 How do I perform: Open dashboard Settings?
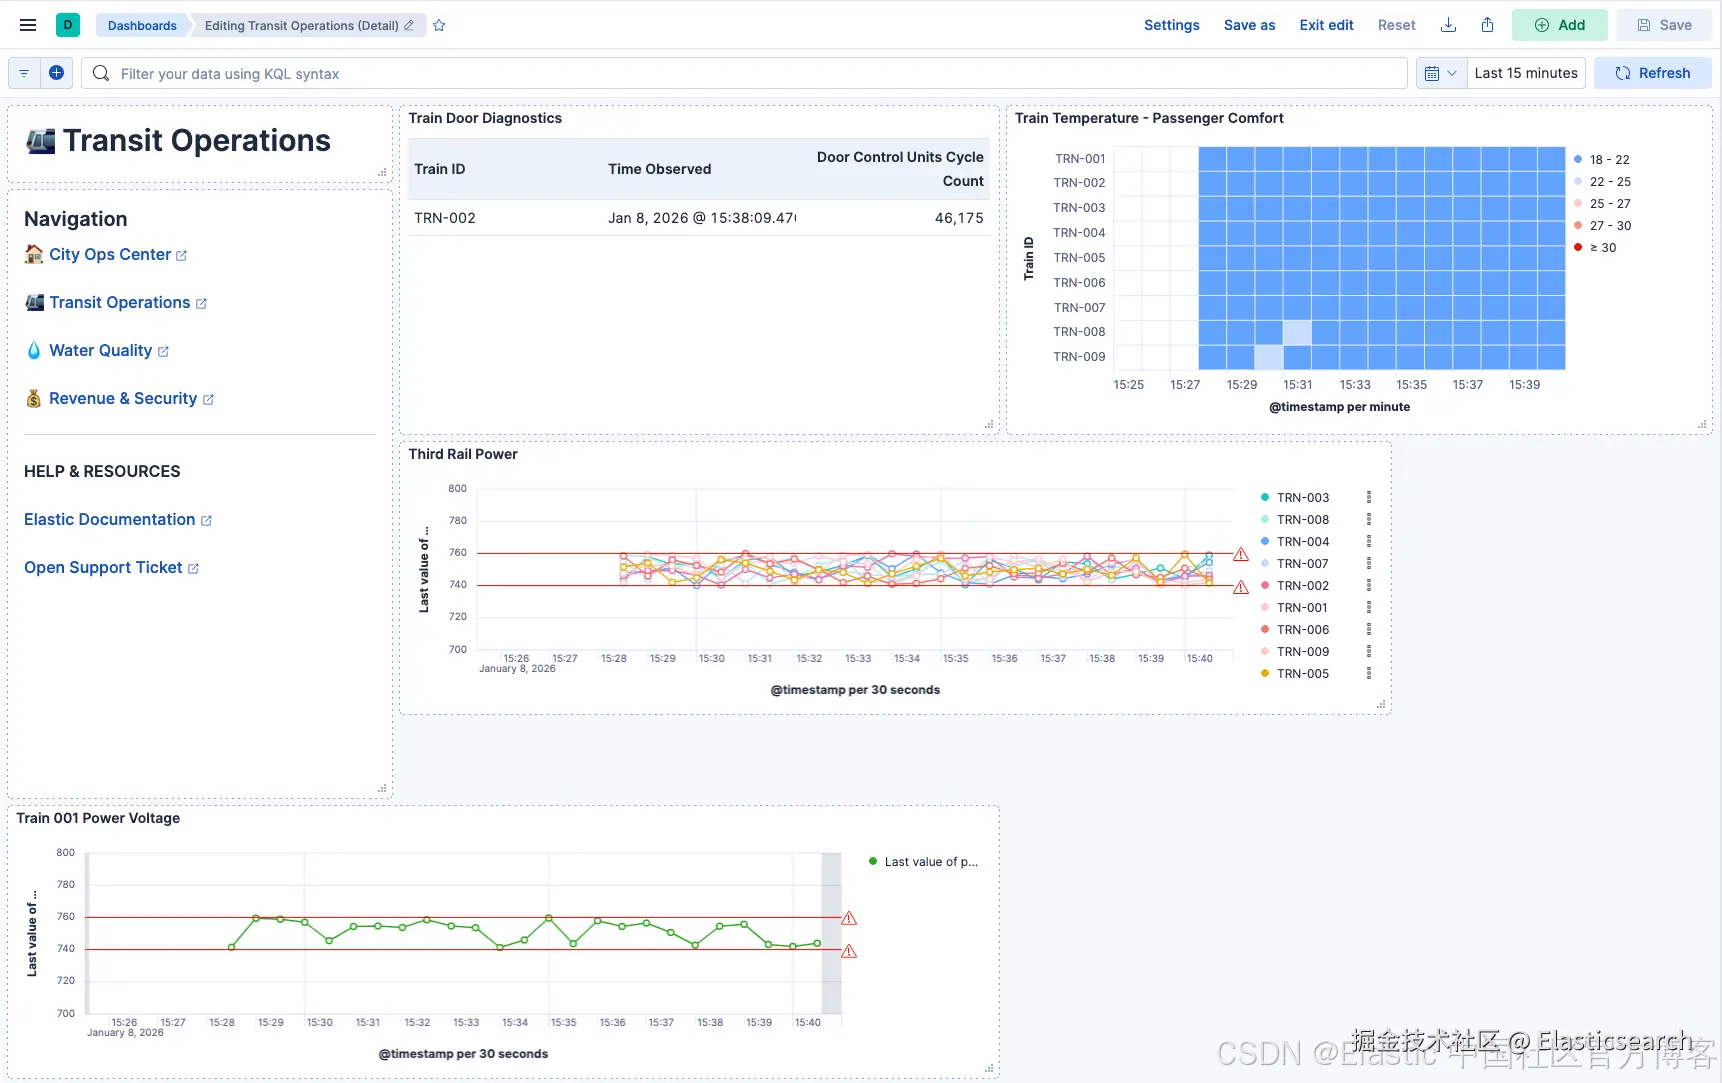1171,25
